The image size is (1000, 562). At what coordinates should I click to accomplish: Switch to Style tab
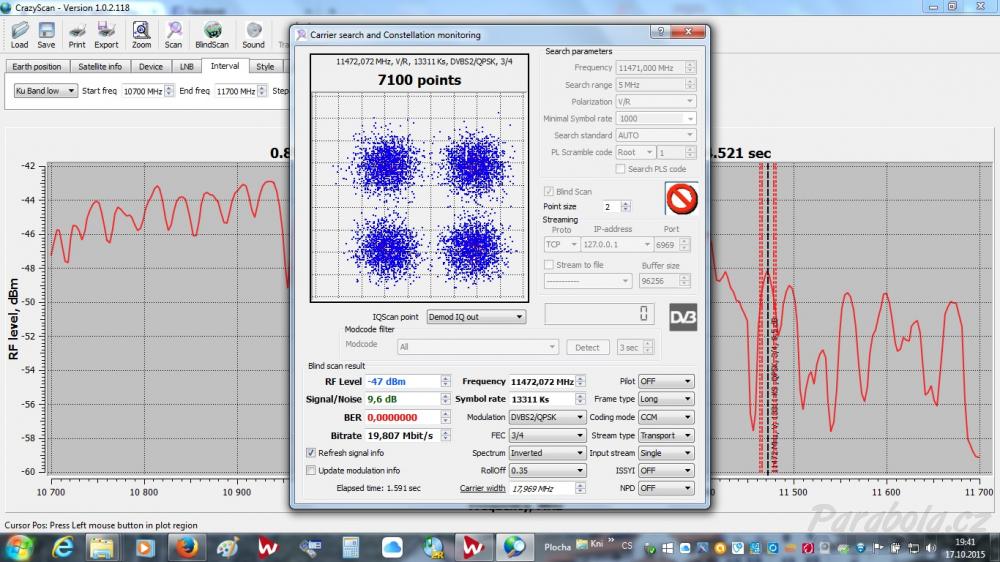265,66
